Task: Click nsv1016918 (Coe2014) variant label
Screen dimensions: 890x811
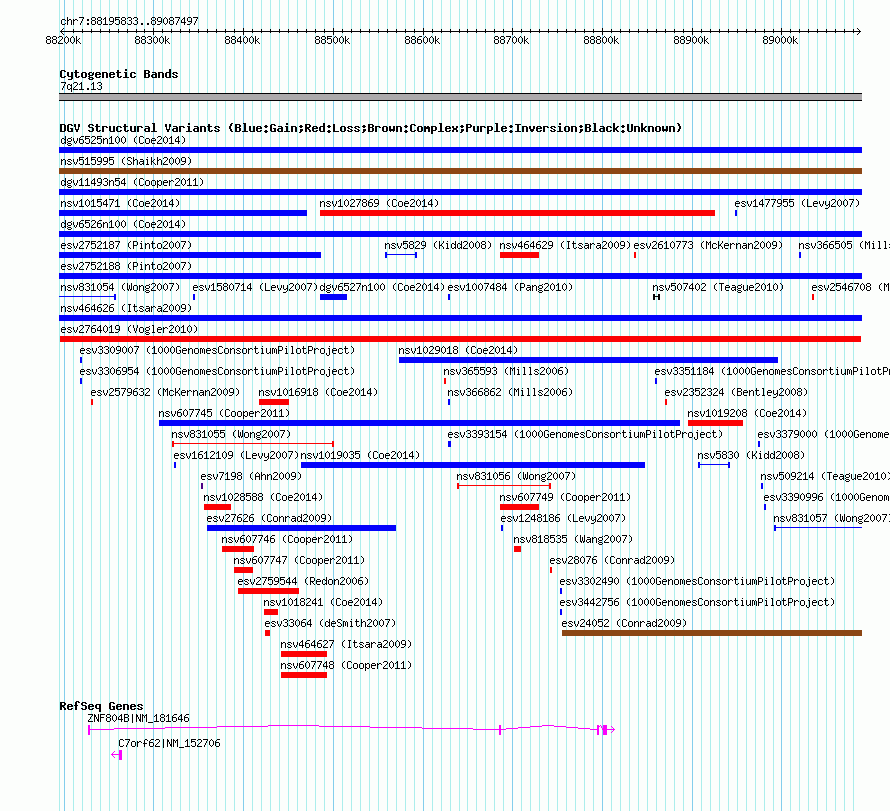Action: click(318, 392)
